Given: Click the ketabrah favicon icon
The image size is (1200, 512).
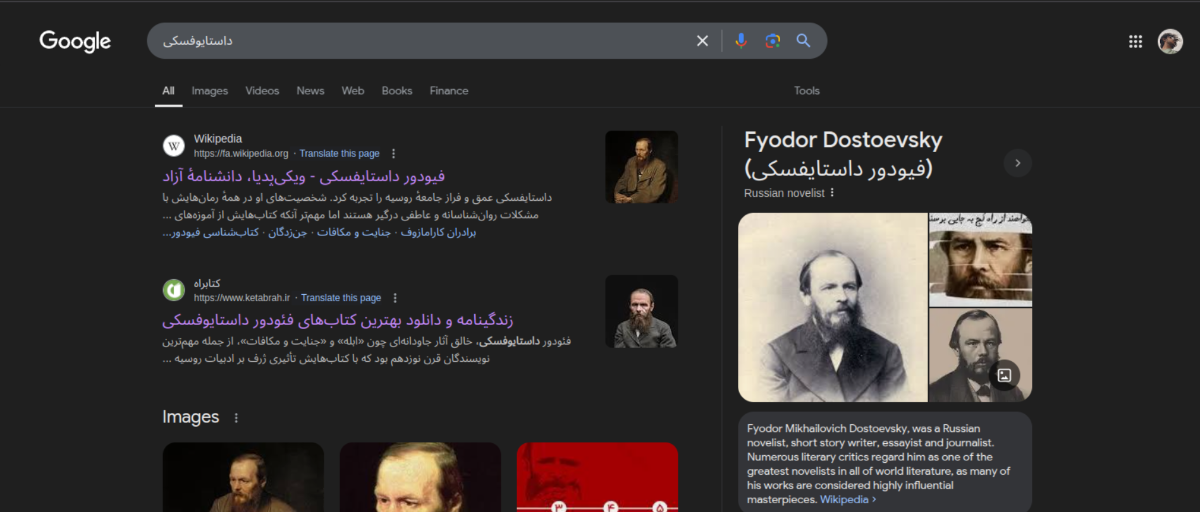Looking at the screenshot, I should coord(174,290).
